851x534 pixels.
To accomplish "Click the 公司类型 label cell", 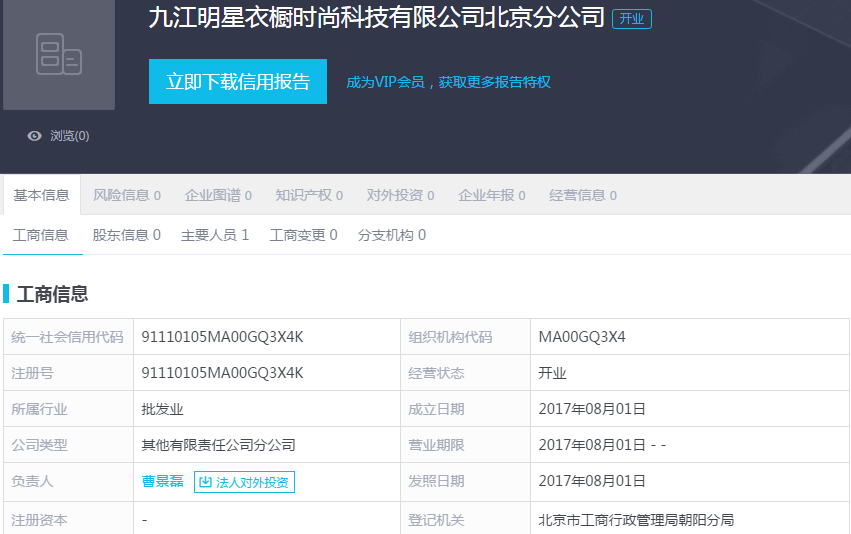I will (x=68, y=445).
